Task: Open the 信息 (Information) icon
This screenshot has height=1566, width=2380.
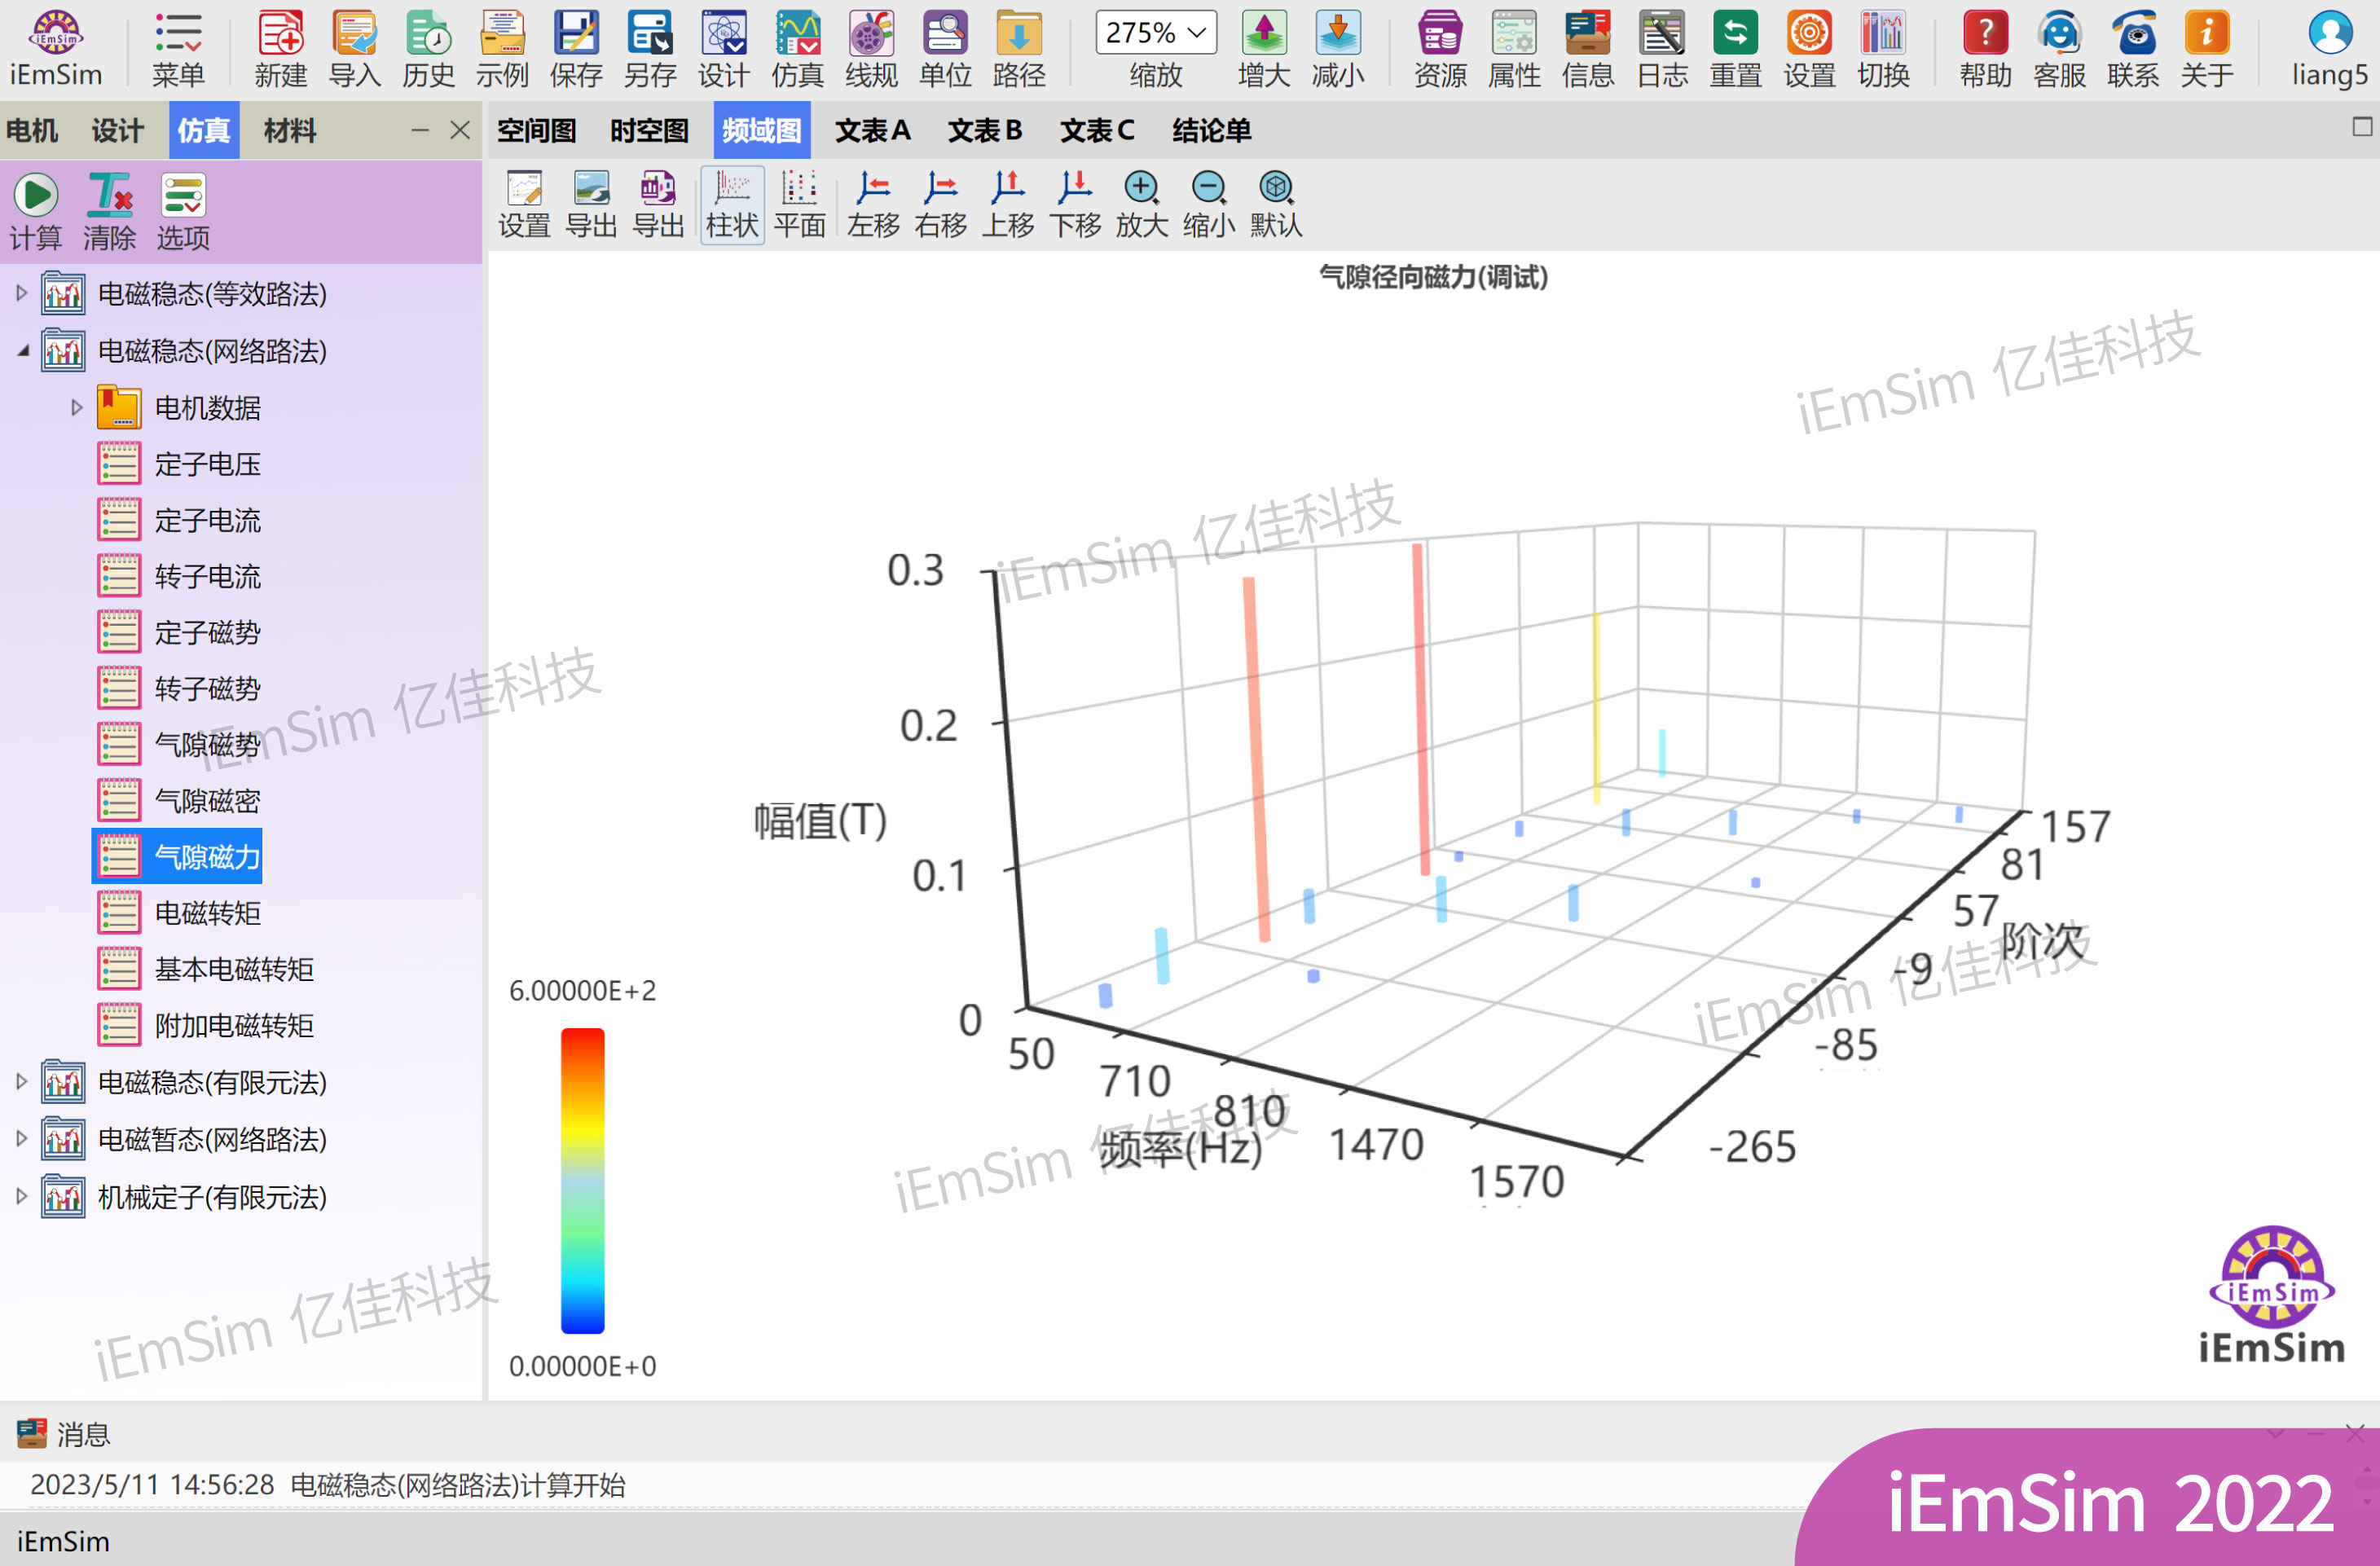Action: (x=1588, y=48)
